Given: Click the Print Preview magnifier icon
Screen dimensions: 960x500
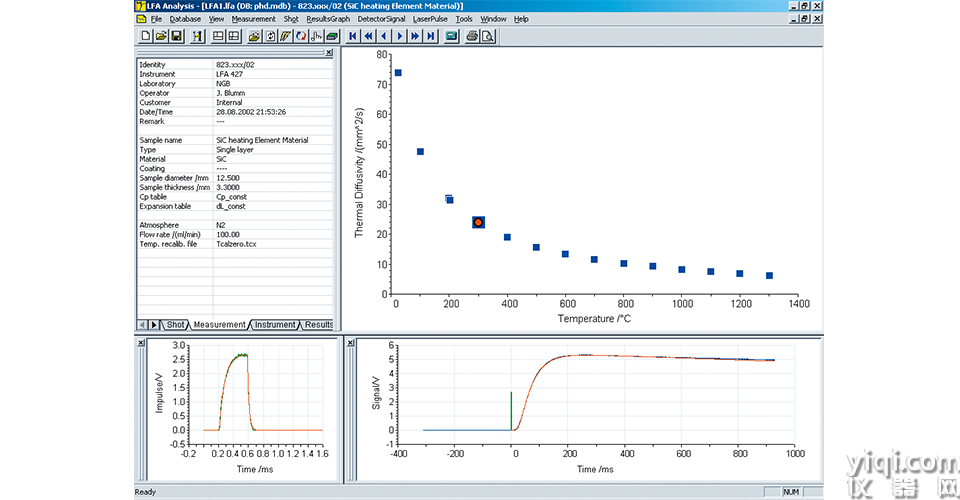Looking at the screenshot, I should 487,36.
